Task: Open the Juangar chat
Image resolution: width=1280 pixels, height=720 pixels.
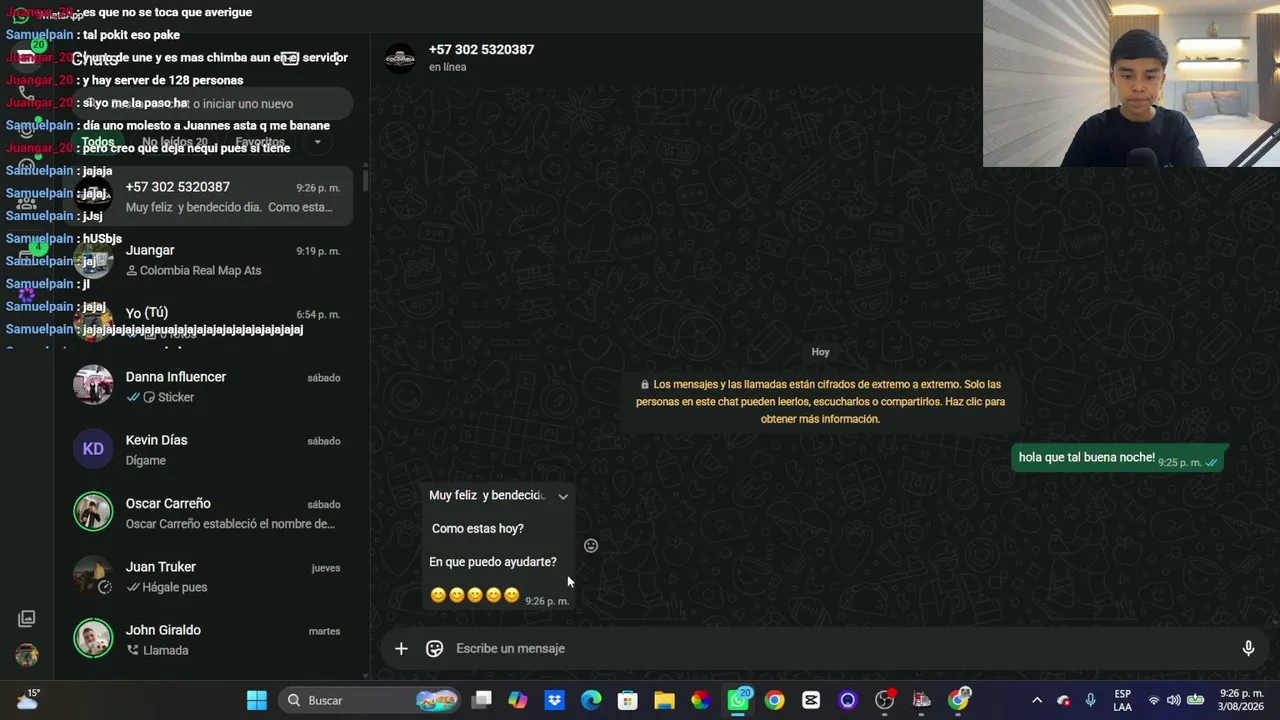Action: tap(208, 260)
